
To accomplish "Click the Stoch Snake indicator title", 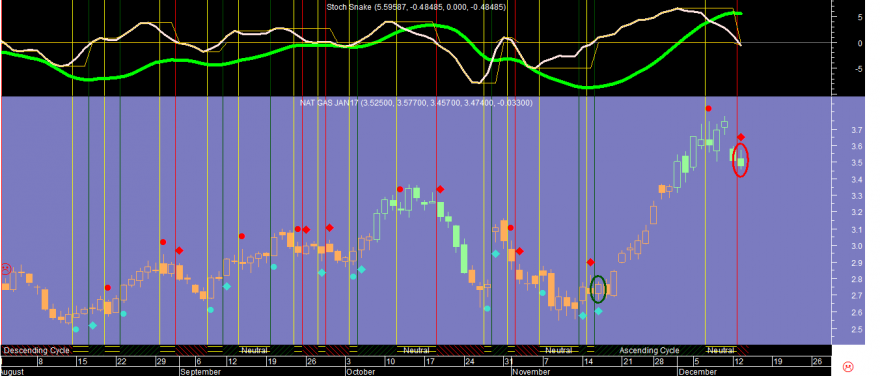I will [416, 7].
